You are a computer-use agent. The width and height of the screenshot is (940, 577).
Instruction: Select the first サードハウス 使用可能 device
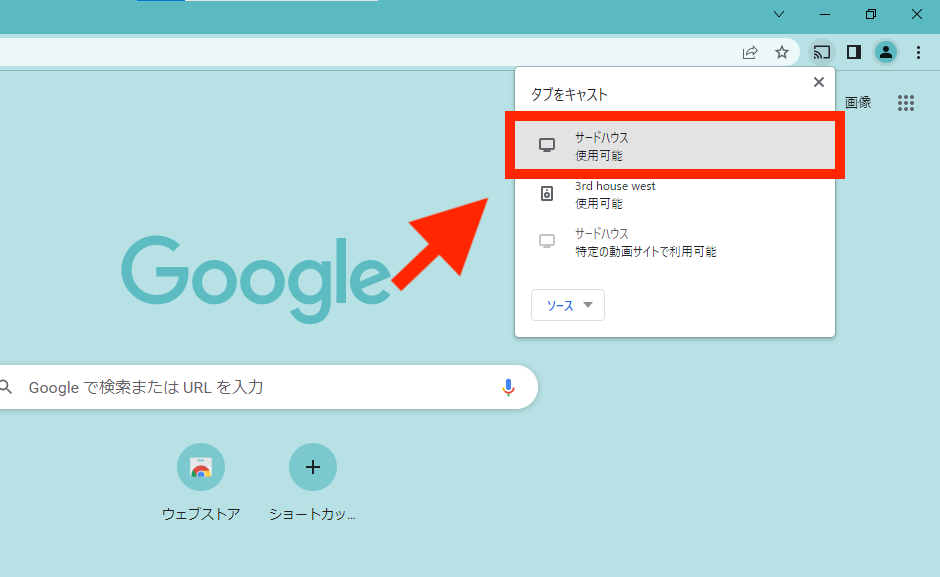pyautogui.click(x=675, y=146)
